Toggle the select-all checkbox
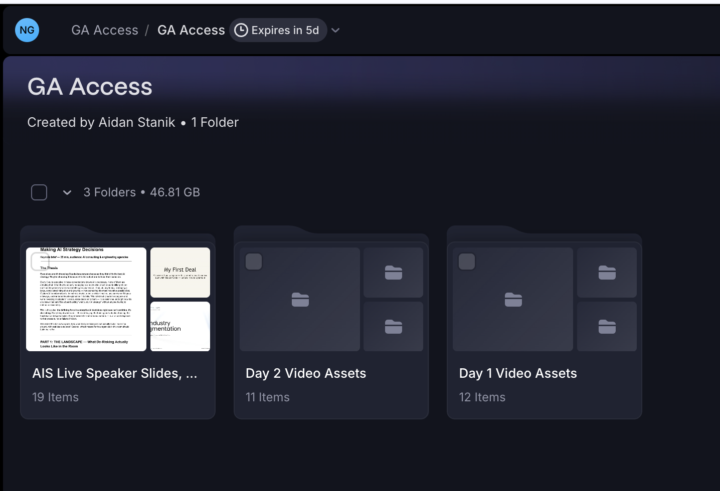 pos(39,192)
